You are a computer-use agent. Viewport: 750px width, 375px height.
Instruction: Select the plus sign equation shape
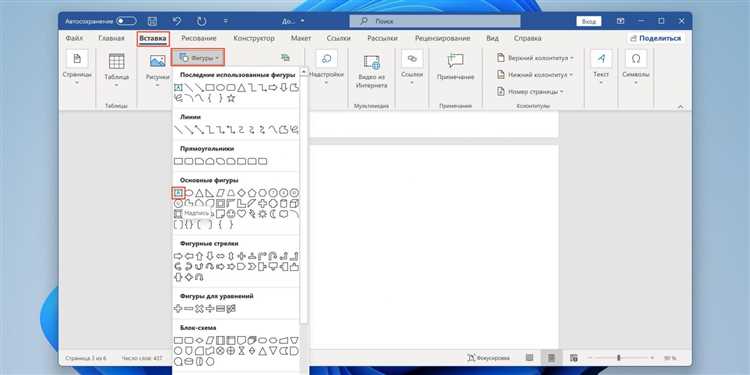tap(178, 309)
